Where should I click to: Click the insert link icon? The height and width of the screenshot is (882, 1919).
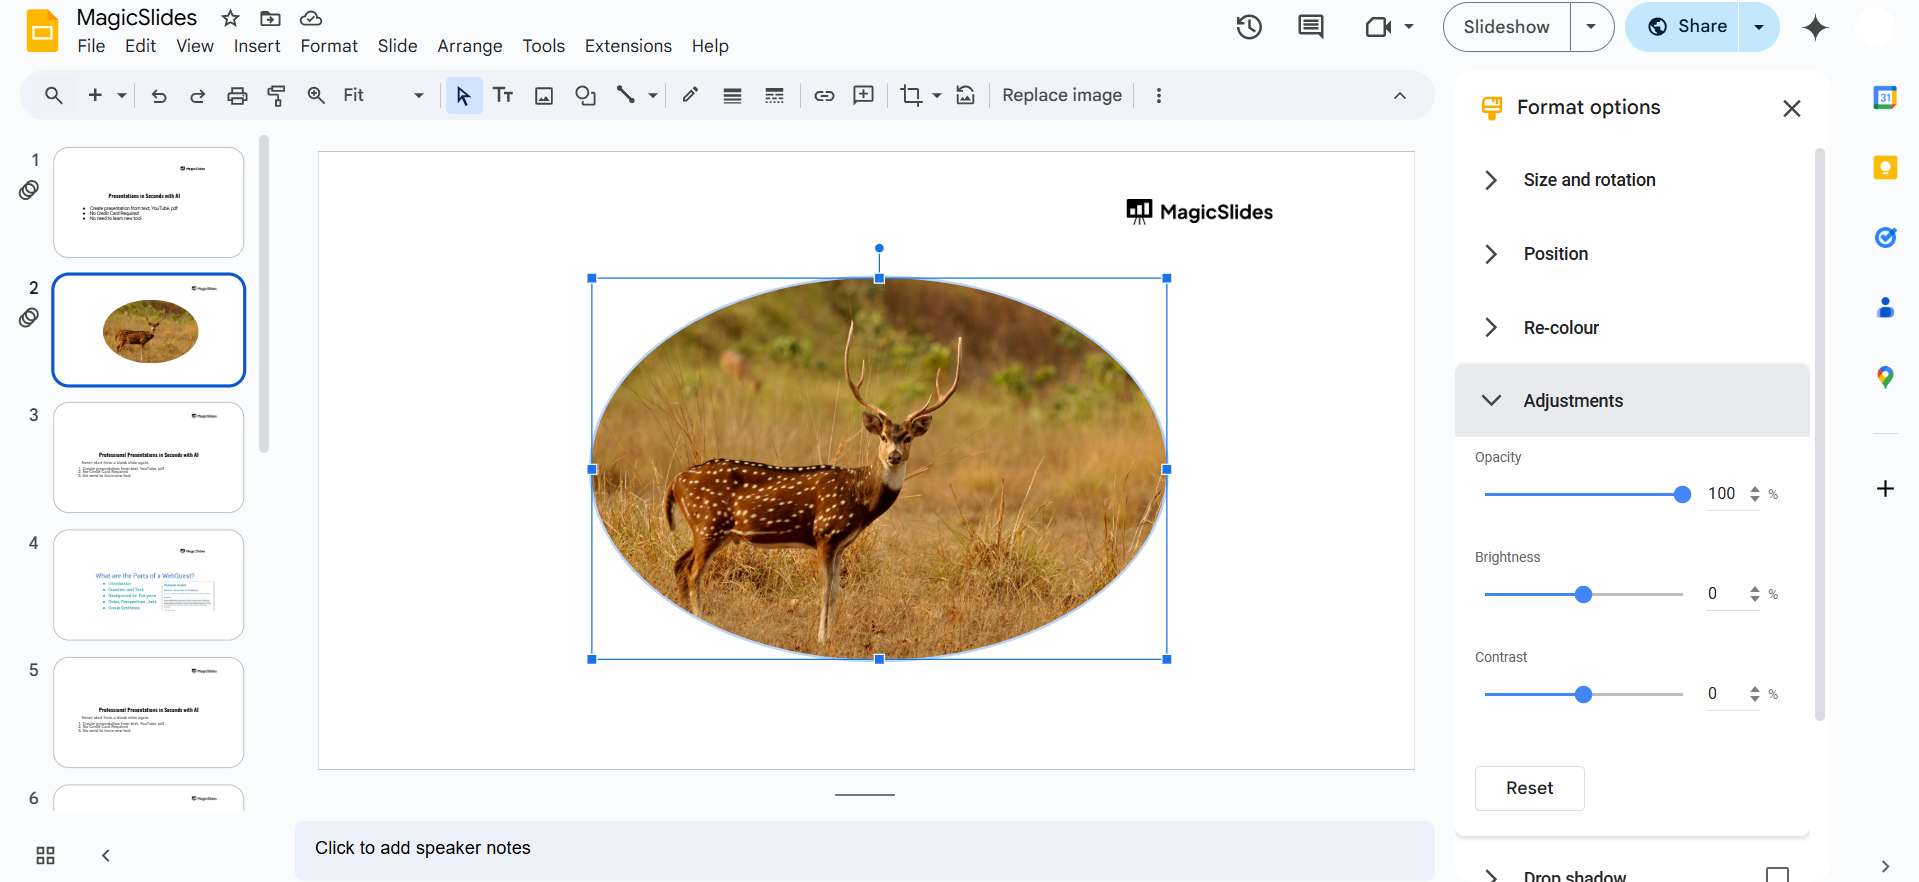(824, 96)
